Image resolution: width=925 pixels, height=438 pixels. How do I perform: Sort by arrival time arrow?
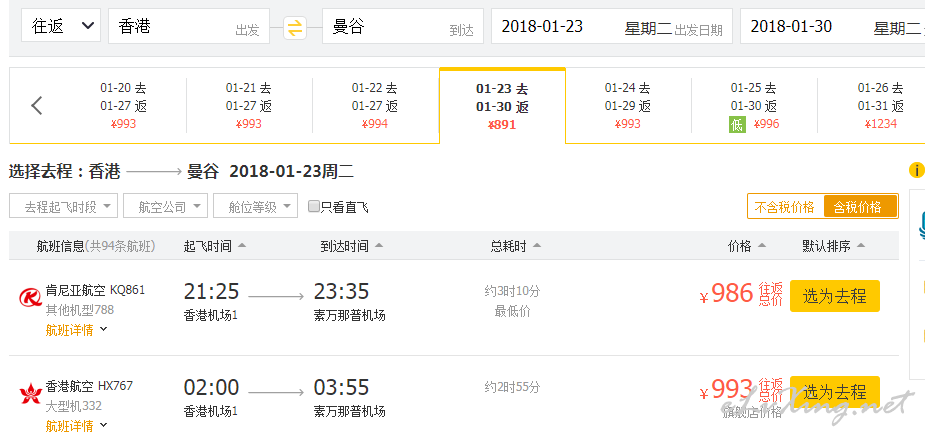point(379,246)
